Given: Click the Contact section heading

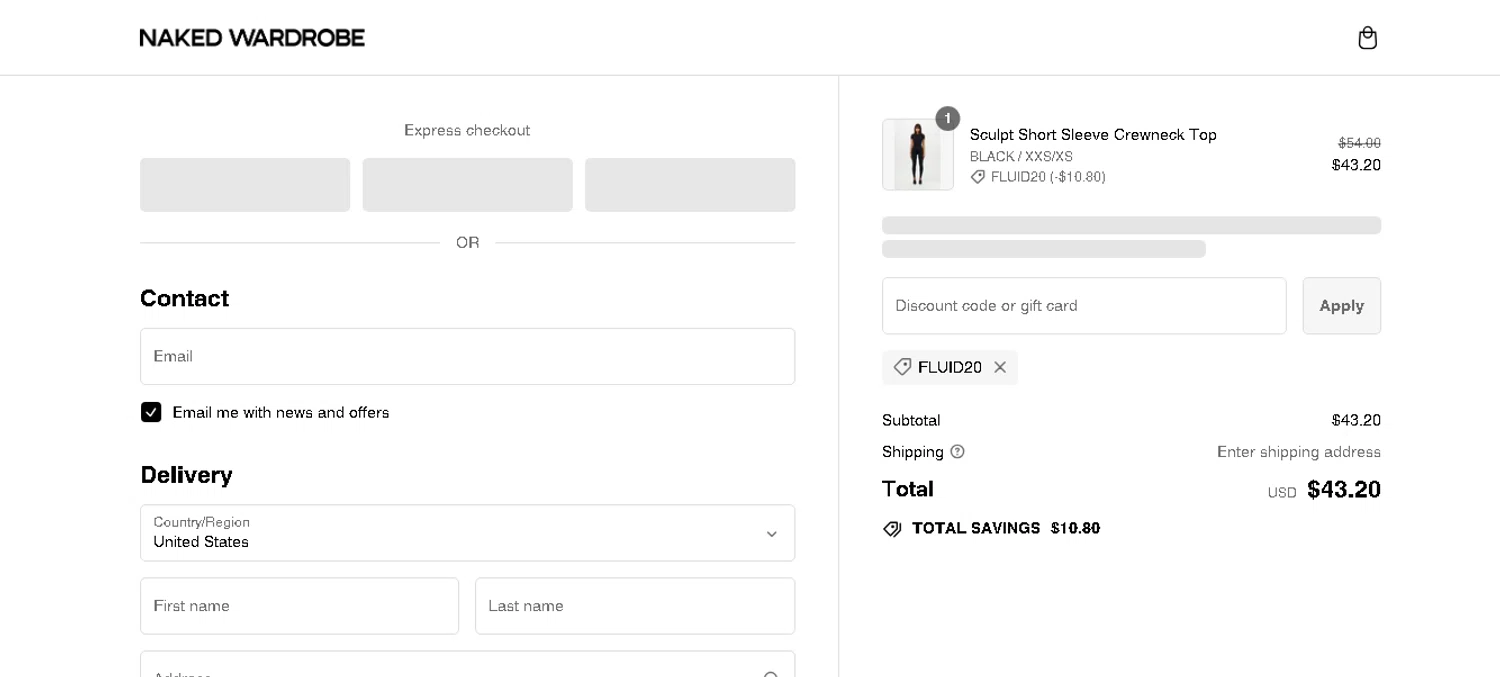Looking at the screenshot, I should tap(184, 298).
